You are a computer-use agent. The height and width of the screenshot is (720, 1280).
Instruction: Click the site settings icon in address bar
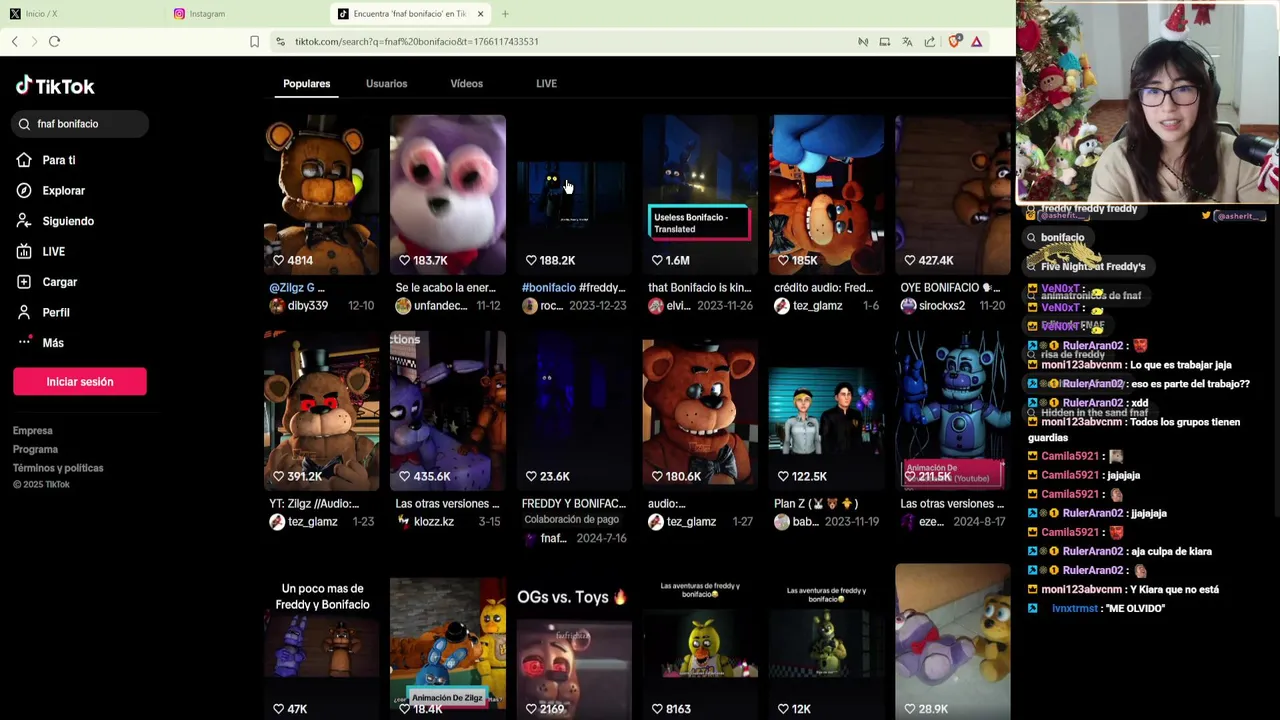coord(281,41)
